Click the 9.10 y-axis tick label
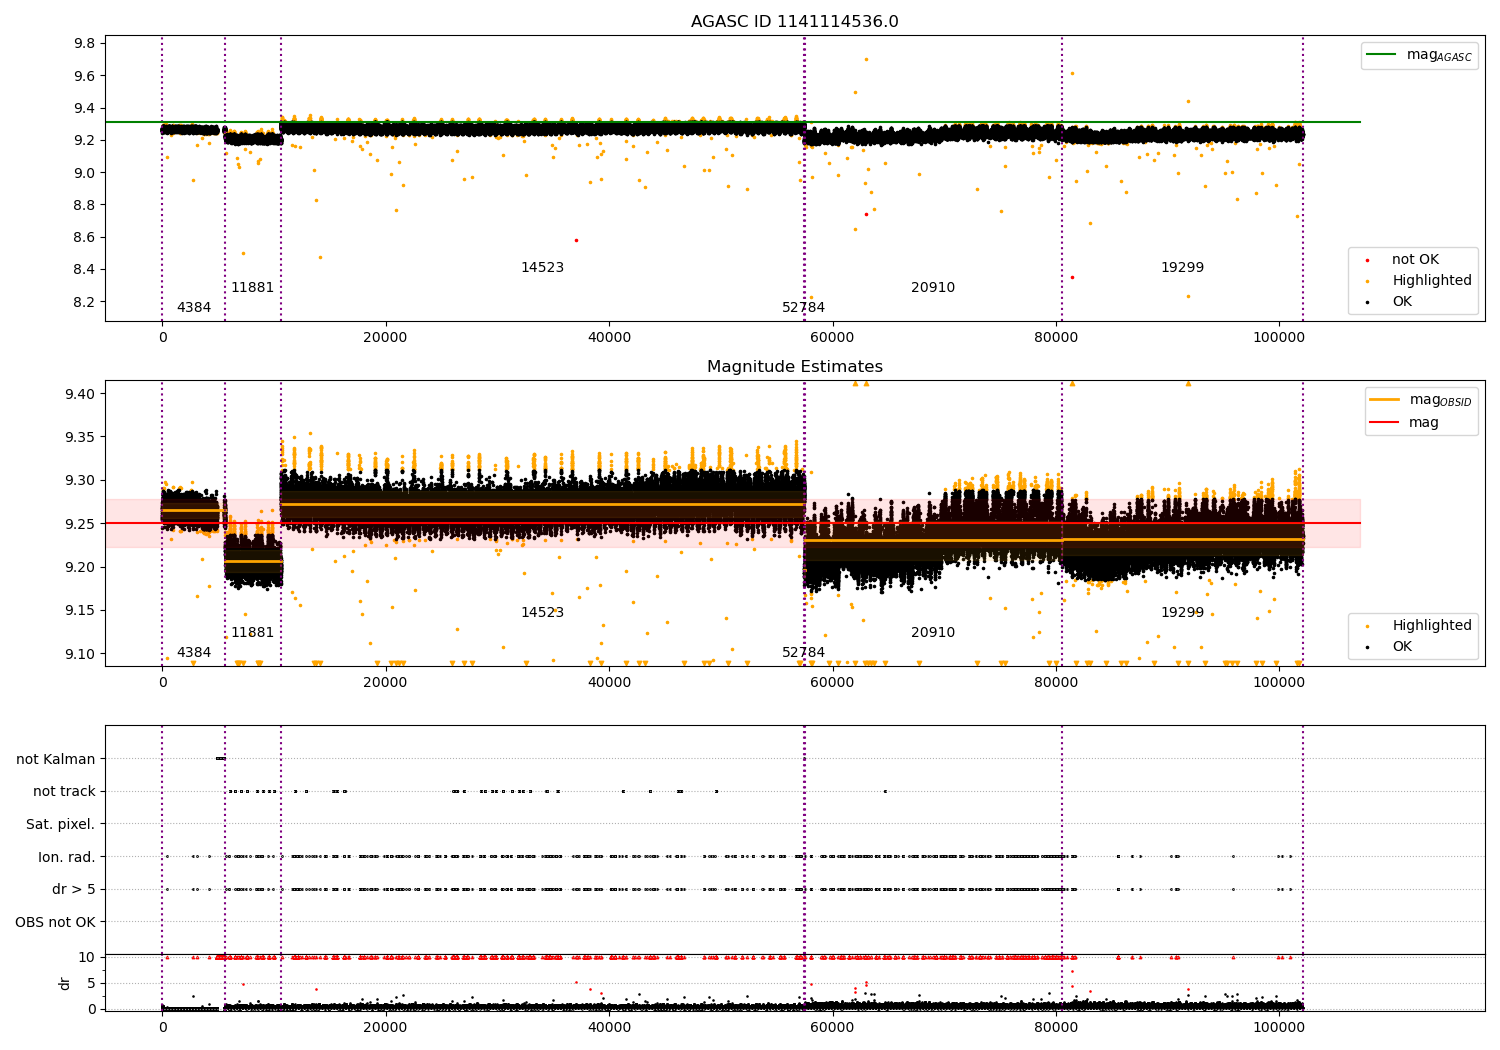The image size is (1500, 1050). [81, 654]
